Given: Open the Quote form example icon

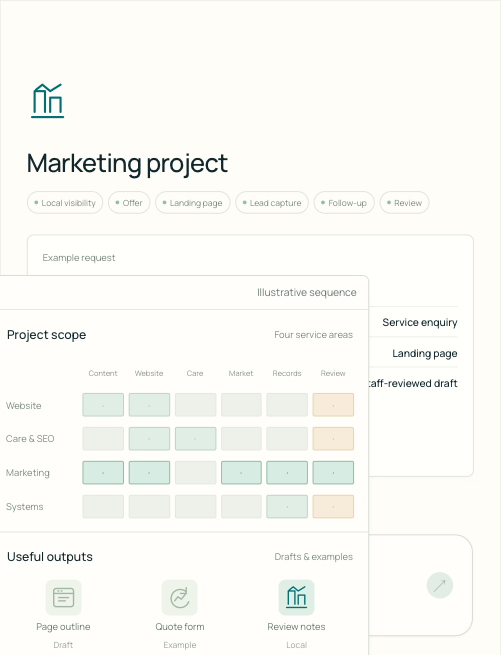Looking at the screenshot, I should [180, 597].
